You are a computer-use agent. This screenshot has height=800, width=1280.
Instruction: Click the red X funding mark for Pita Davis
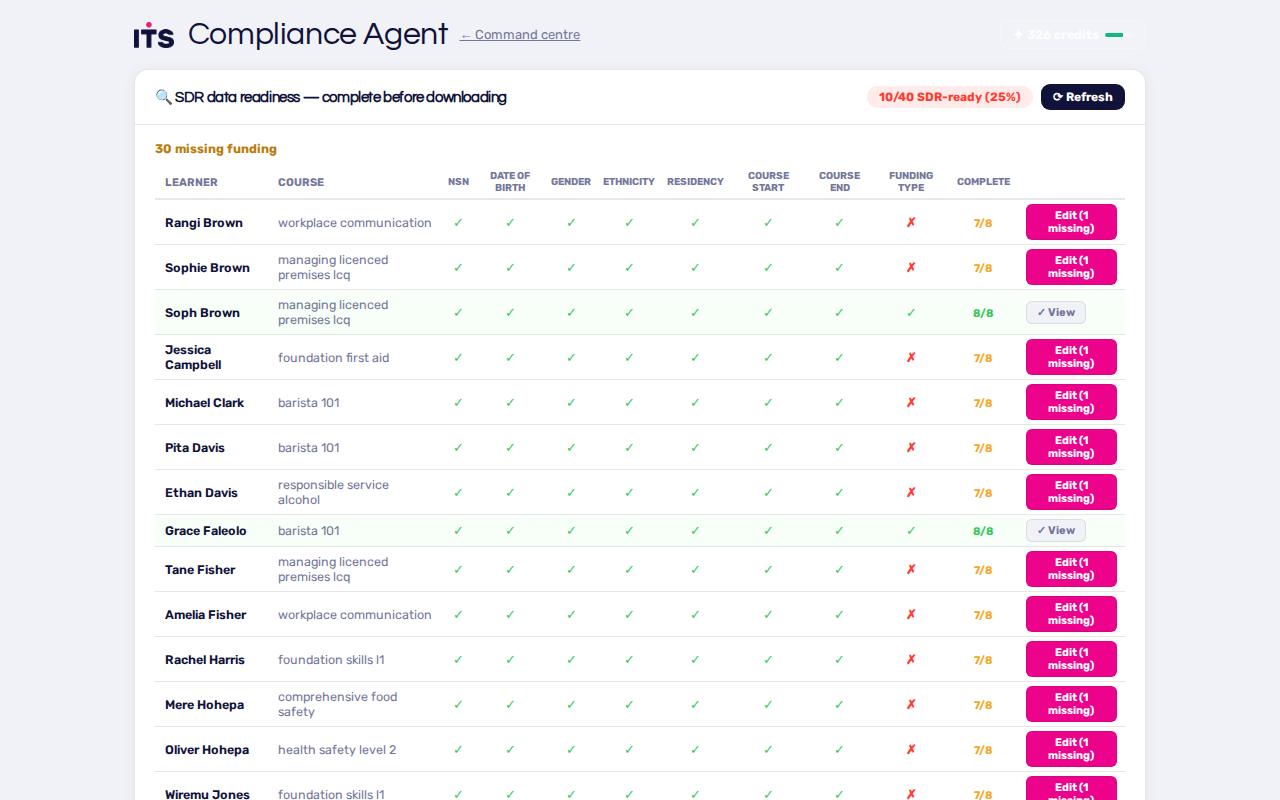pos(911,447)
